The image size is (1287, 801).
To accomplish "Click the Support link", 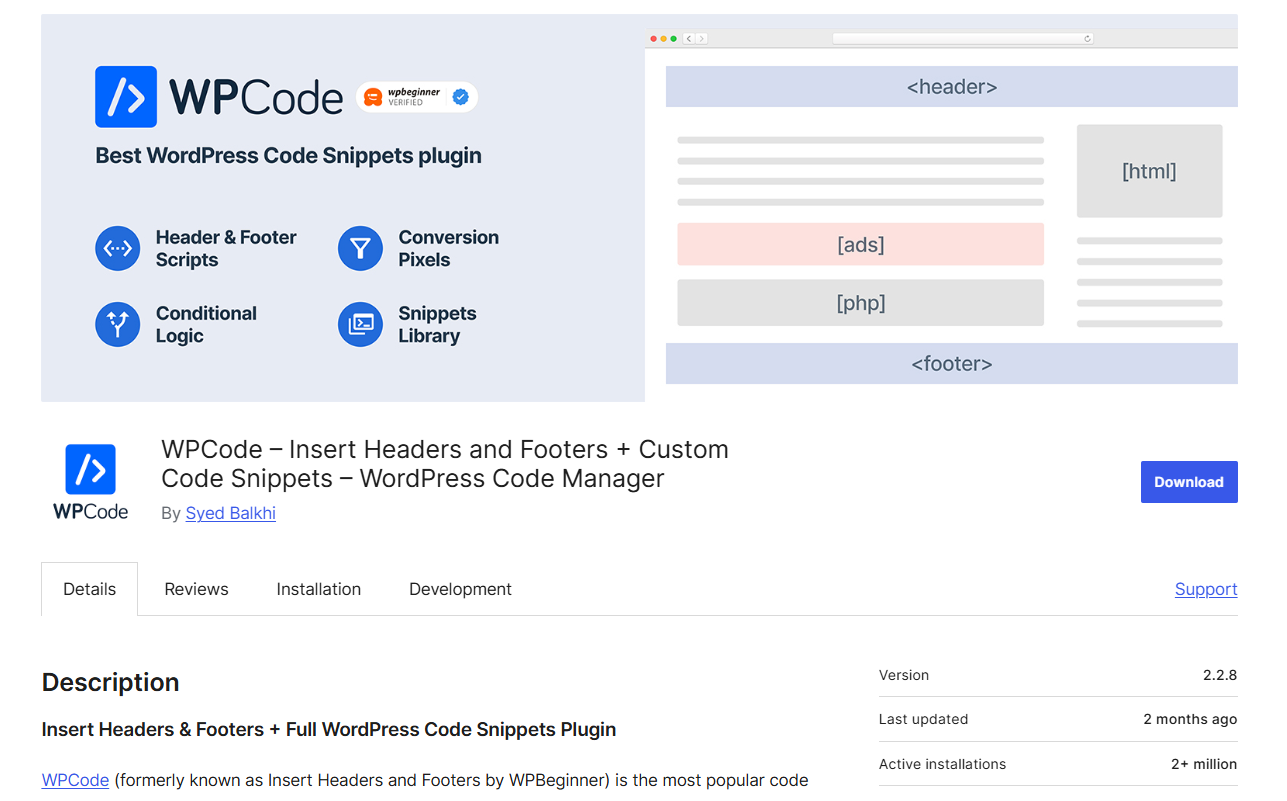I will pyautogui.click(x=1205, y=589).
